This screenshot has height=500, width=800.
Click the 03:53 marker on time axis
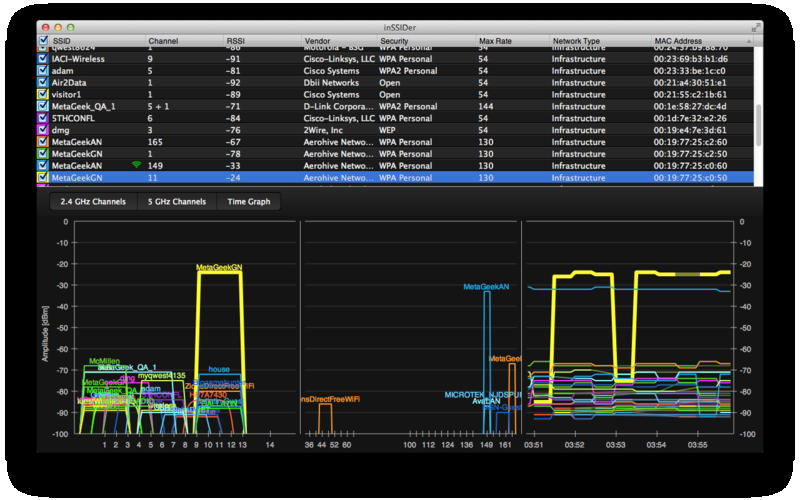point(615,445)
